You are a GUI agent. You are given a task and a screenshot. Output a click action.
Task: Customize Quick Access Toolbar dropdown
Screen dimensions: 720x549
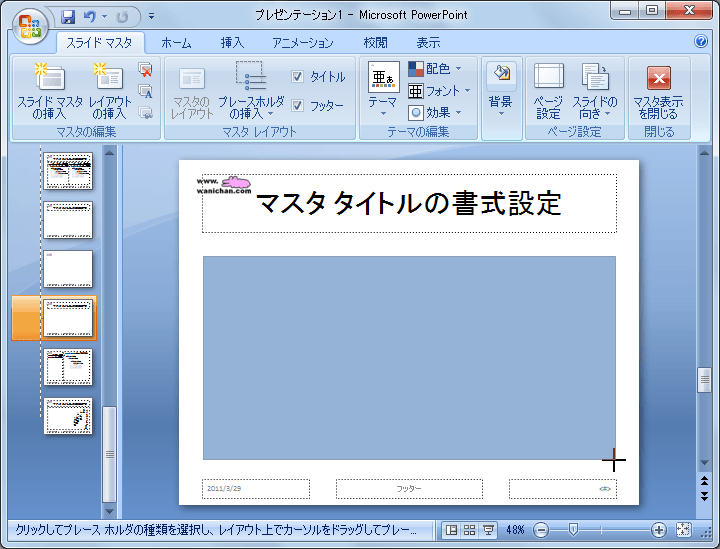coord(152,17)
